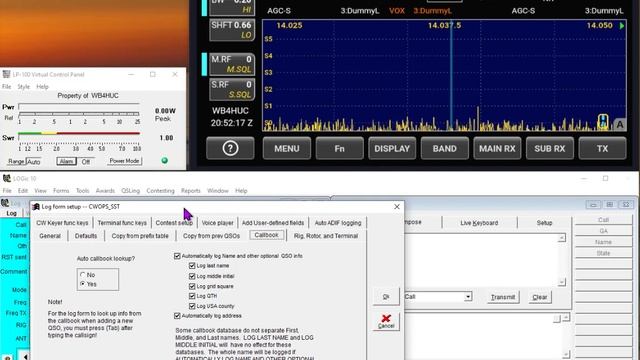Open the Contesting menu in LOGic 10
Image resolution: width=640 pixels, height=360 pixels.
click(x=160, y=191)
